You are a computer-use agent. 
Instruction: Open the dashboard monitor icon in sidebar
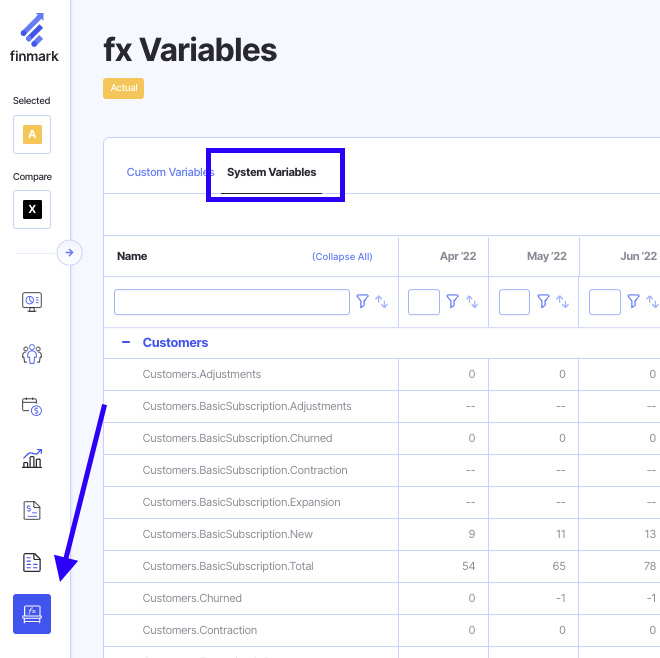click(x=32, y=301)
